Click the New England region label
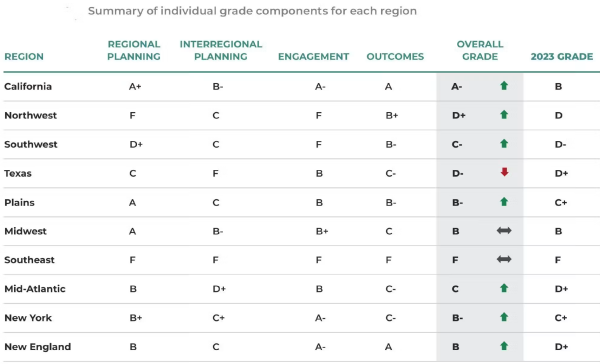This screenshot has height=364, width=600. 38,347
